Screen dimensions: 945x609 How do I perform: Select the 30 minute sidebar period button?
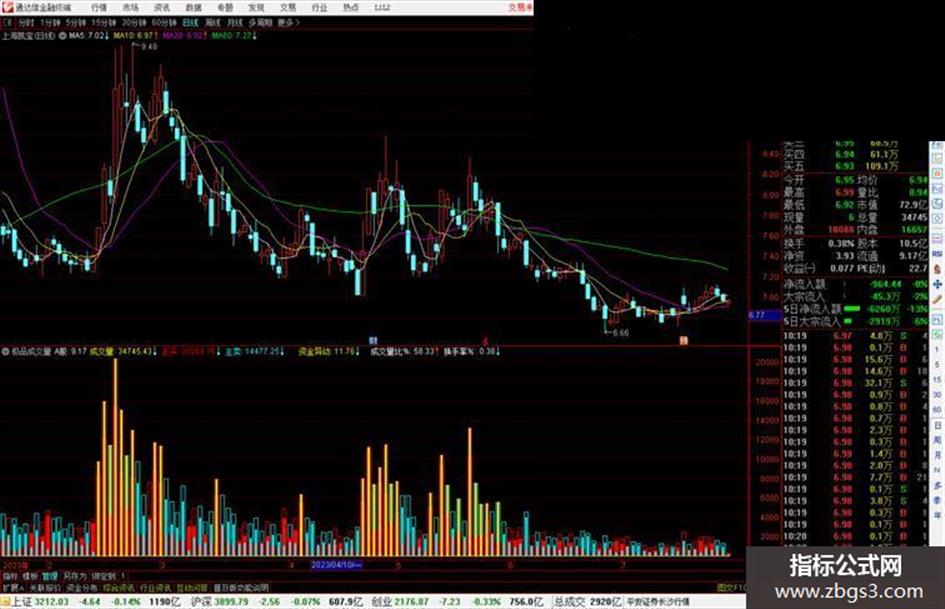pos(937,394)
